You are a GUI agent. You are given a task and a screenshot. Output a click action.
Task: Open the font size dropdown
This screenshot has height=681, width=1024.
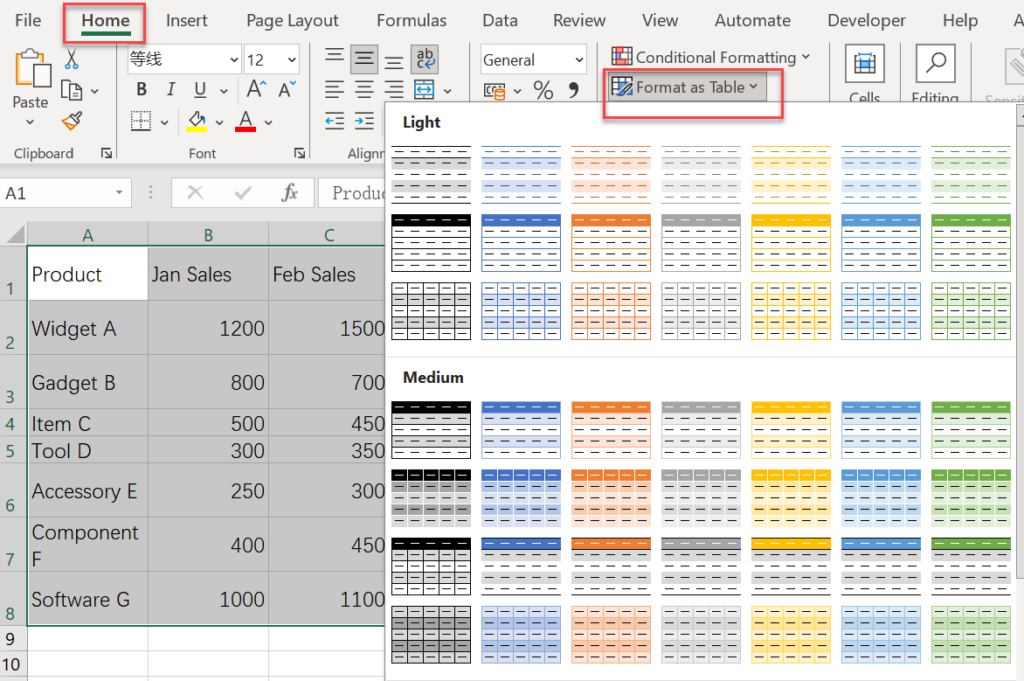click(x=291, y=59)
